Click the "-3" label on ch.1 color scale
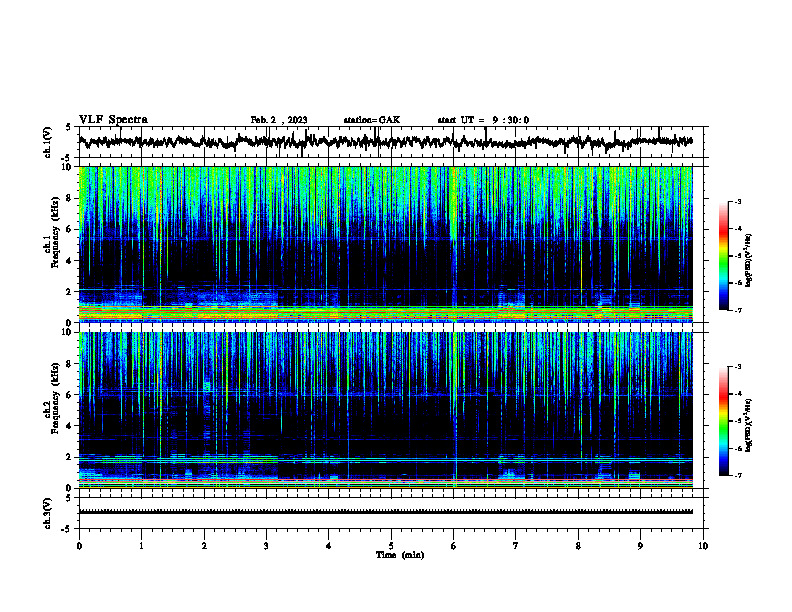The width and height of the screenshot is (792, 612). coord(738,202)
